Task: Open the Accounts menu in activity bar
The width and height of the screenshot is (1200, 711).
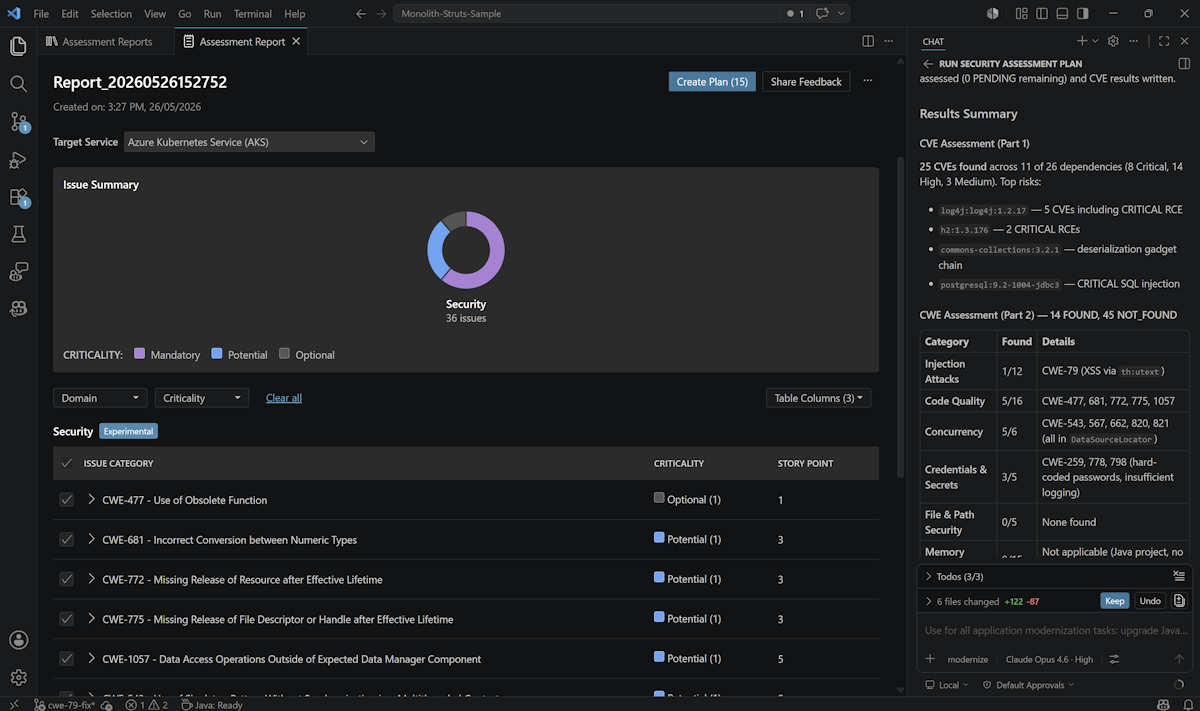Action: pos(18,640)
